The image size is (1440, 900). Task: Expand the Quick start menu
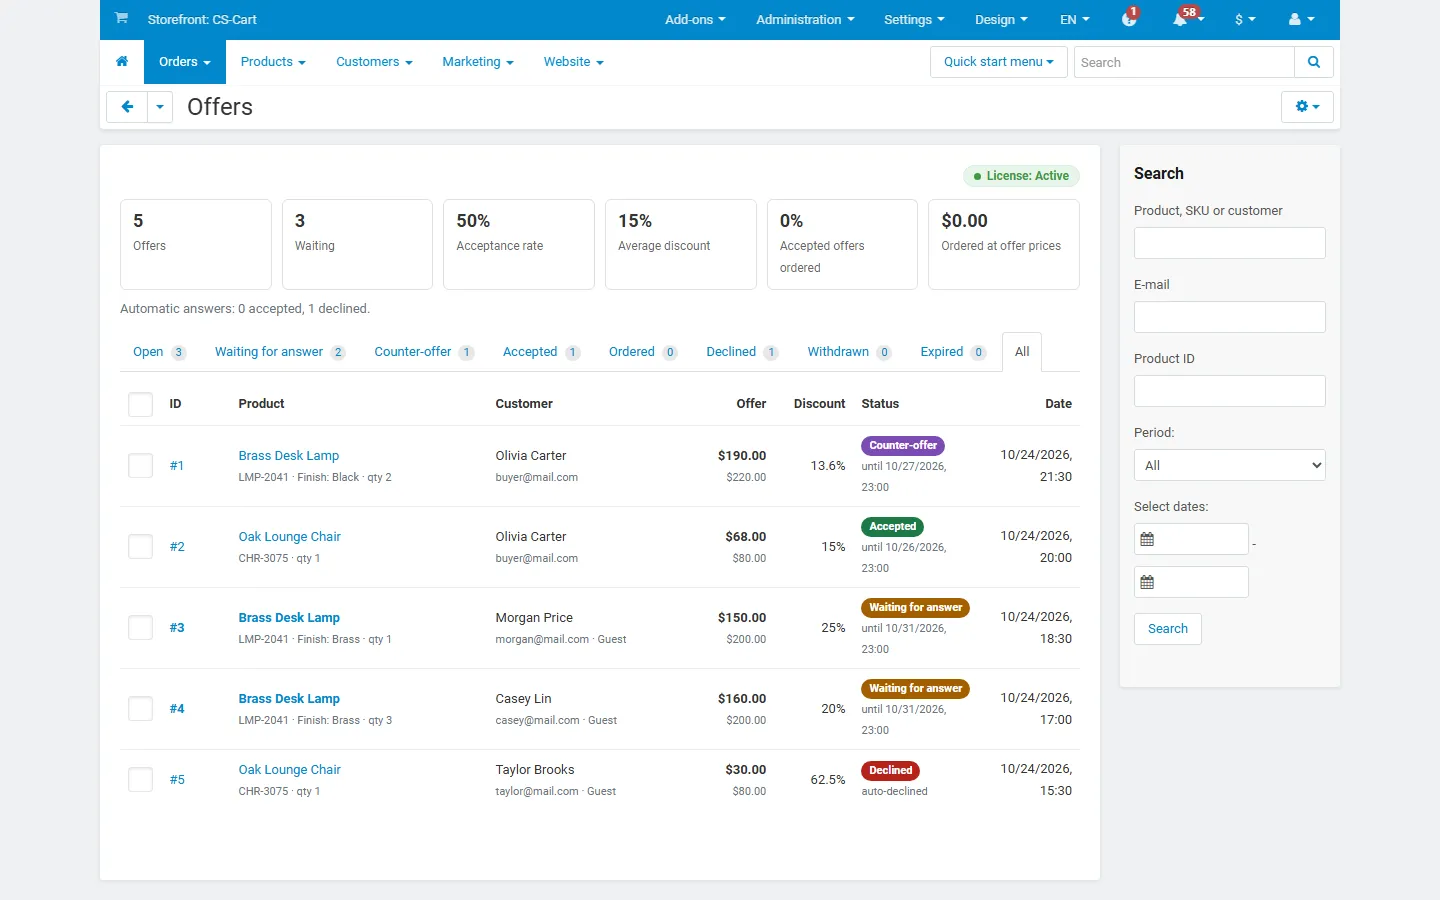[x=998, y=62]
